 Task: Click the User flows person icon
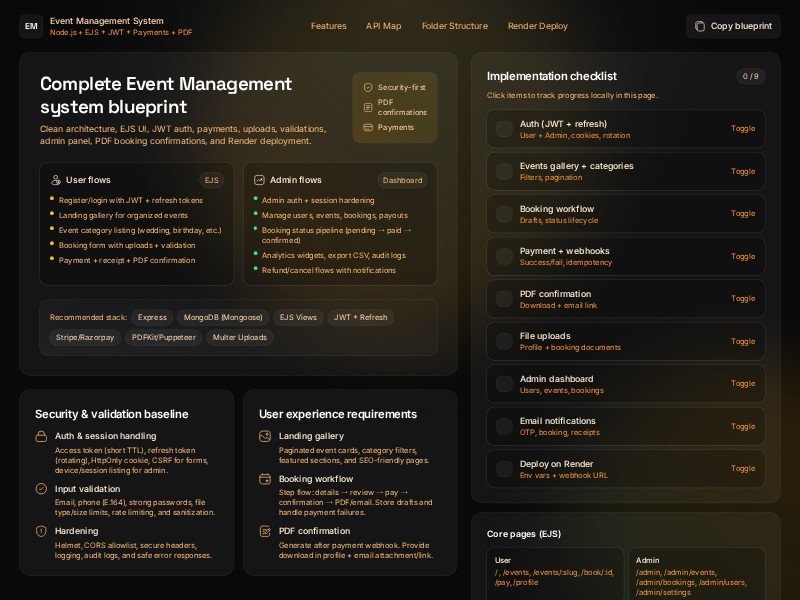pyautogui.click(x=56, y=180)
